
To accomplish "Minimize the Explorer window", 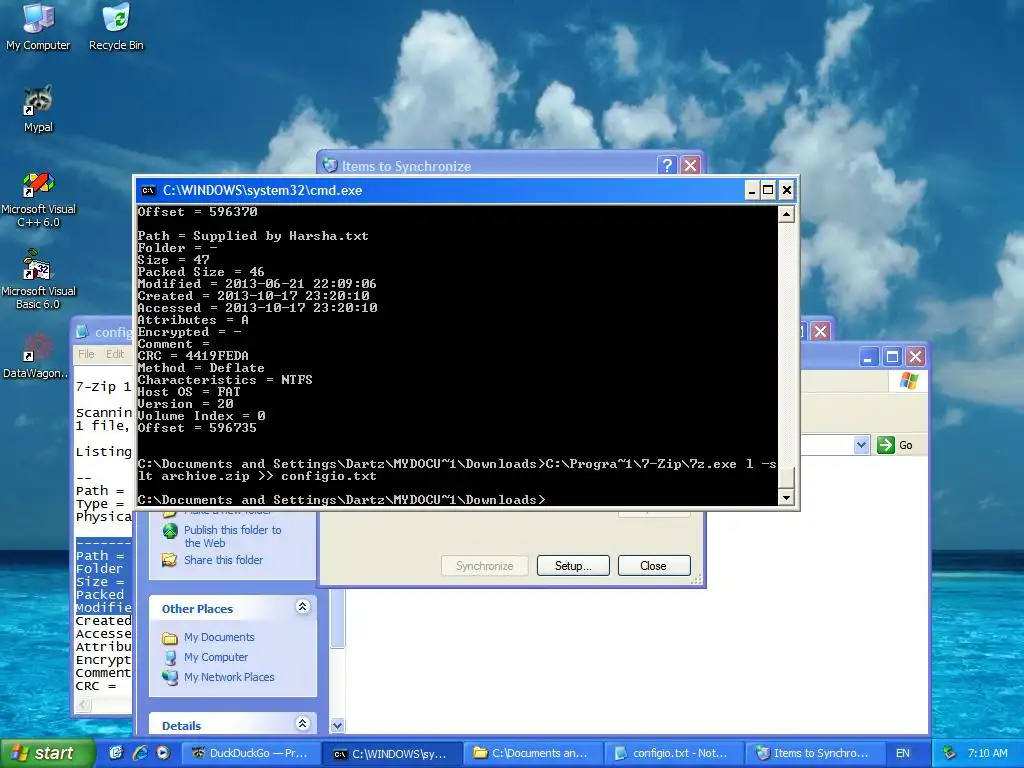I will pyautogui.click(x=868, y=357).
